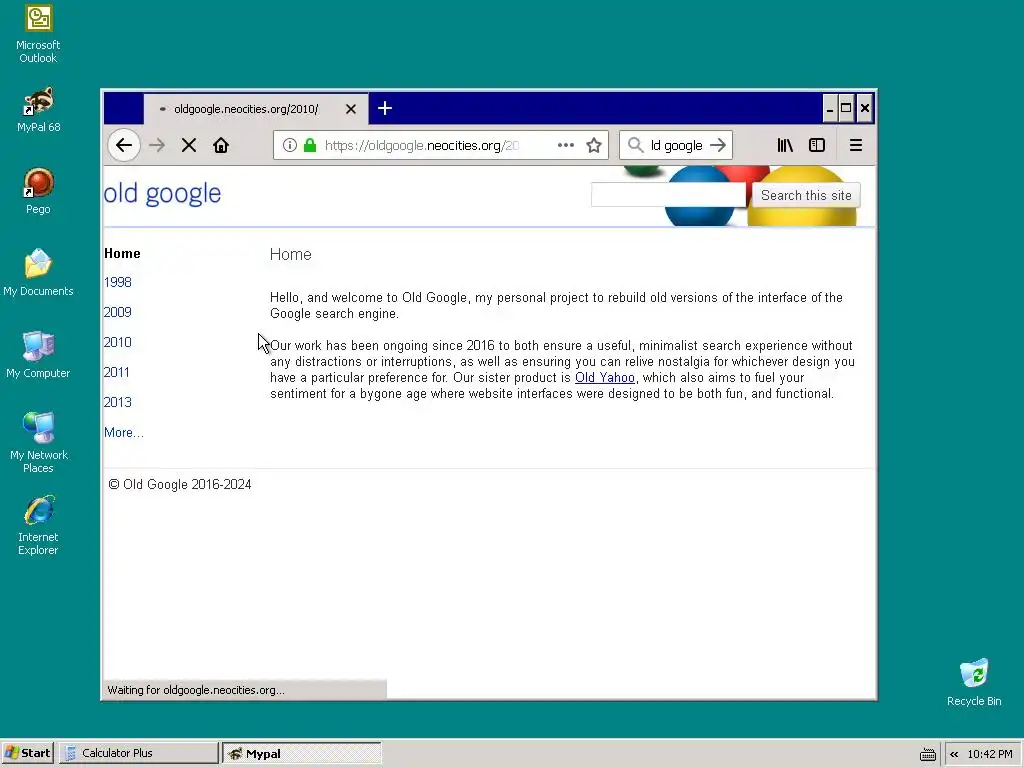
Task: Minimize the Mypal browser window
Action: pyautogui.click(x=829, y=108)
